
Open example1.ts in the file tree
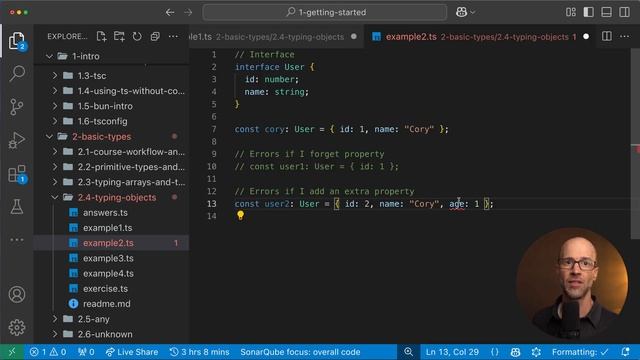pyautogui.click(x=111, y=228)
